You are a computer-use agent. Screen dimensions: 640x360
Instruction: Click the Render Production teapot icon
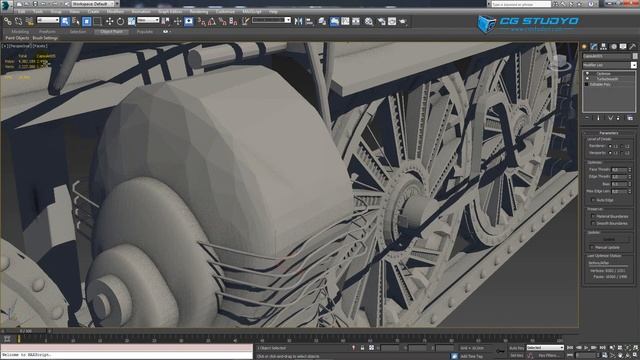403,21
